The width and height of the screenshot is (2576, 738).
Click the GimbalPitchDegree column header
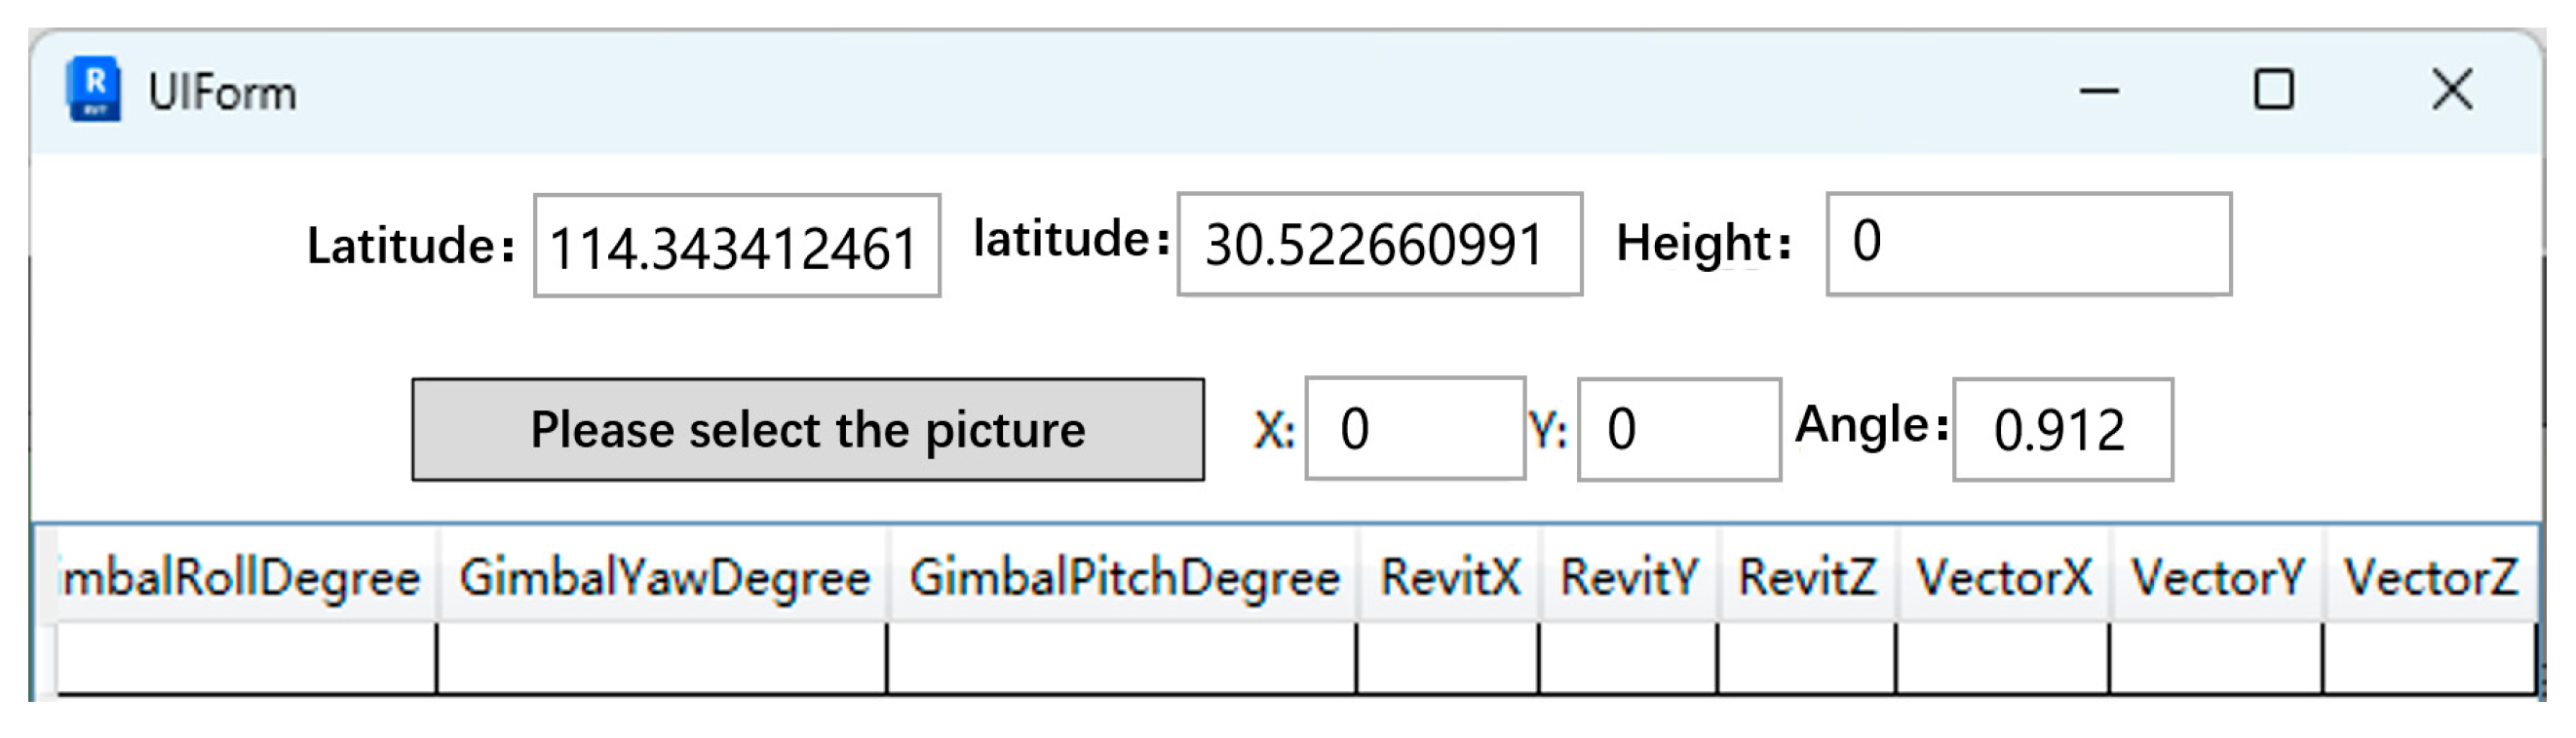click(1123, 578)
